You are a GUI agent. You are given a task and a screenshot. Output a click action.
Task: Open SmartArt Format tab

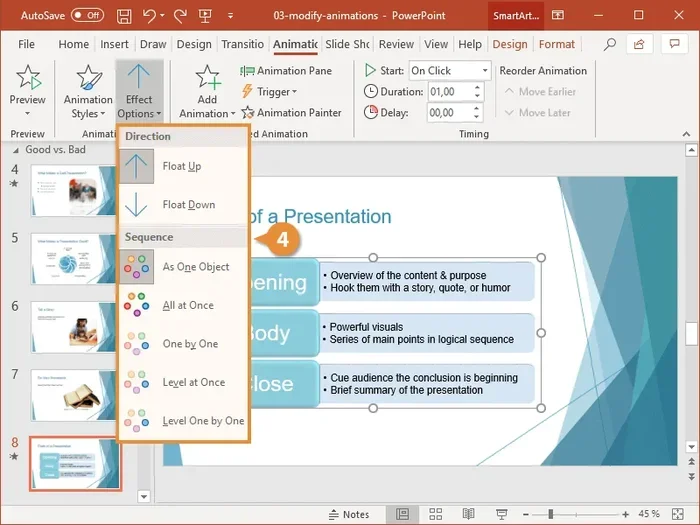[557, 44]
